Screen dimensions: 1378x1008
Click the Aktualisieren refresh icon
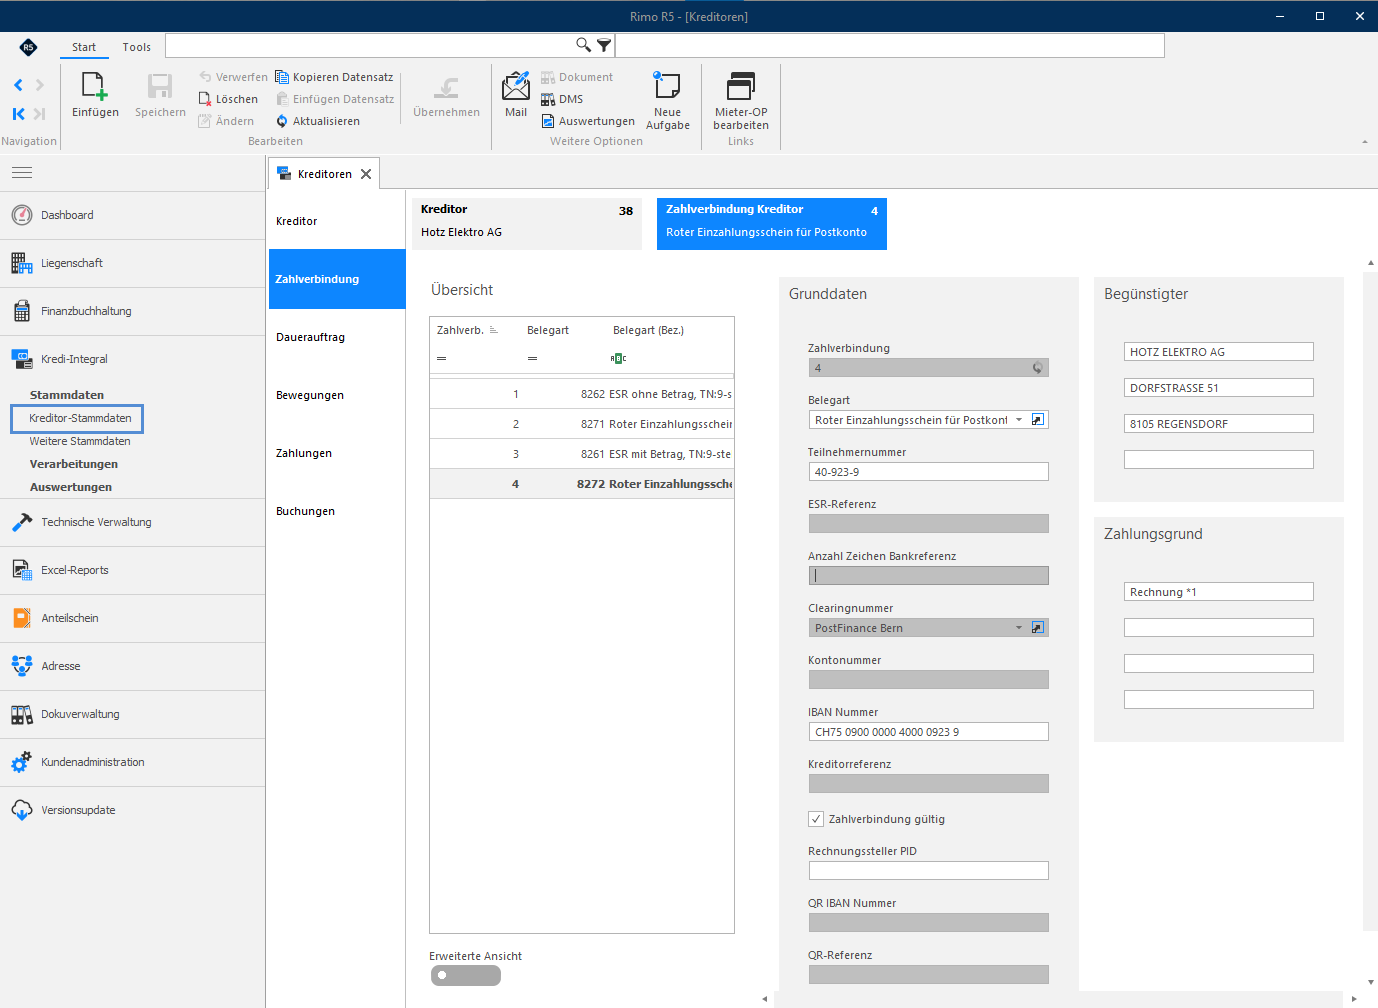tap(282, 121)
